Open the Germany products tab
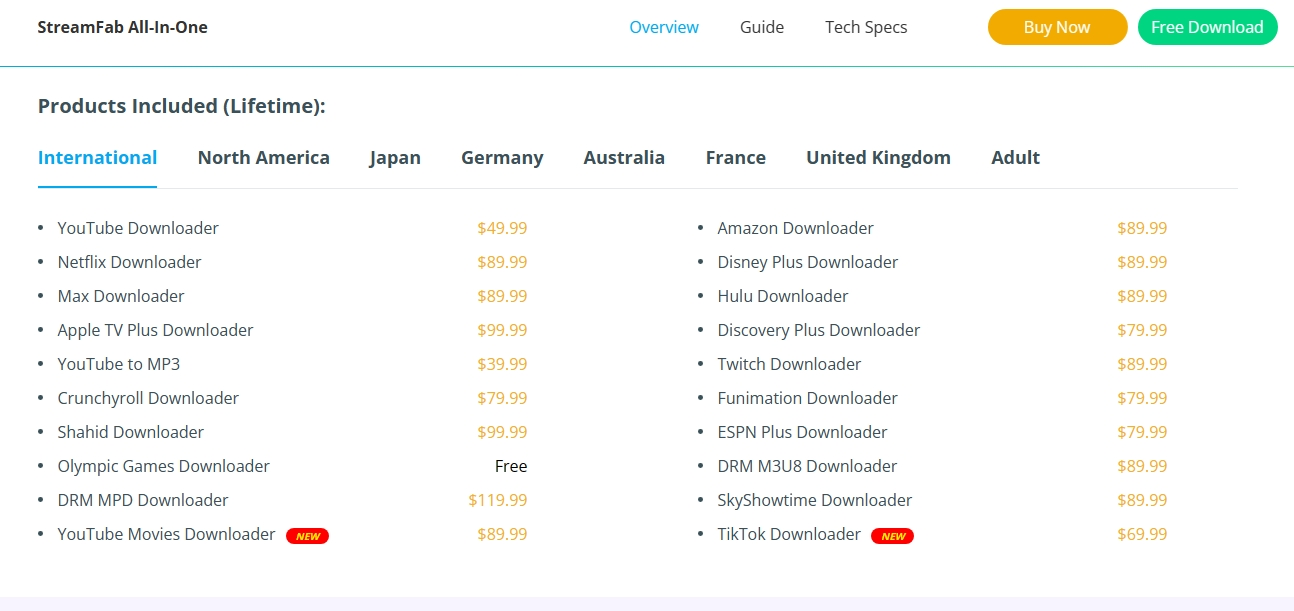 pyautogui.click(x=502, y=158)
